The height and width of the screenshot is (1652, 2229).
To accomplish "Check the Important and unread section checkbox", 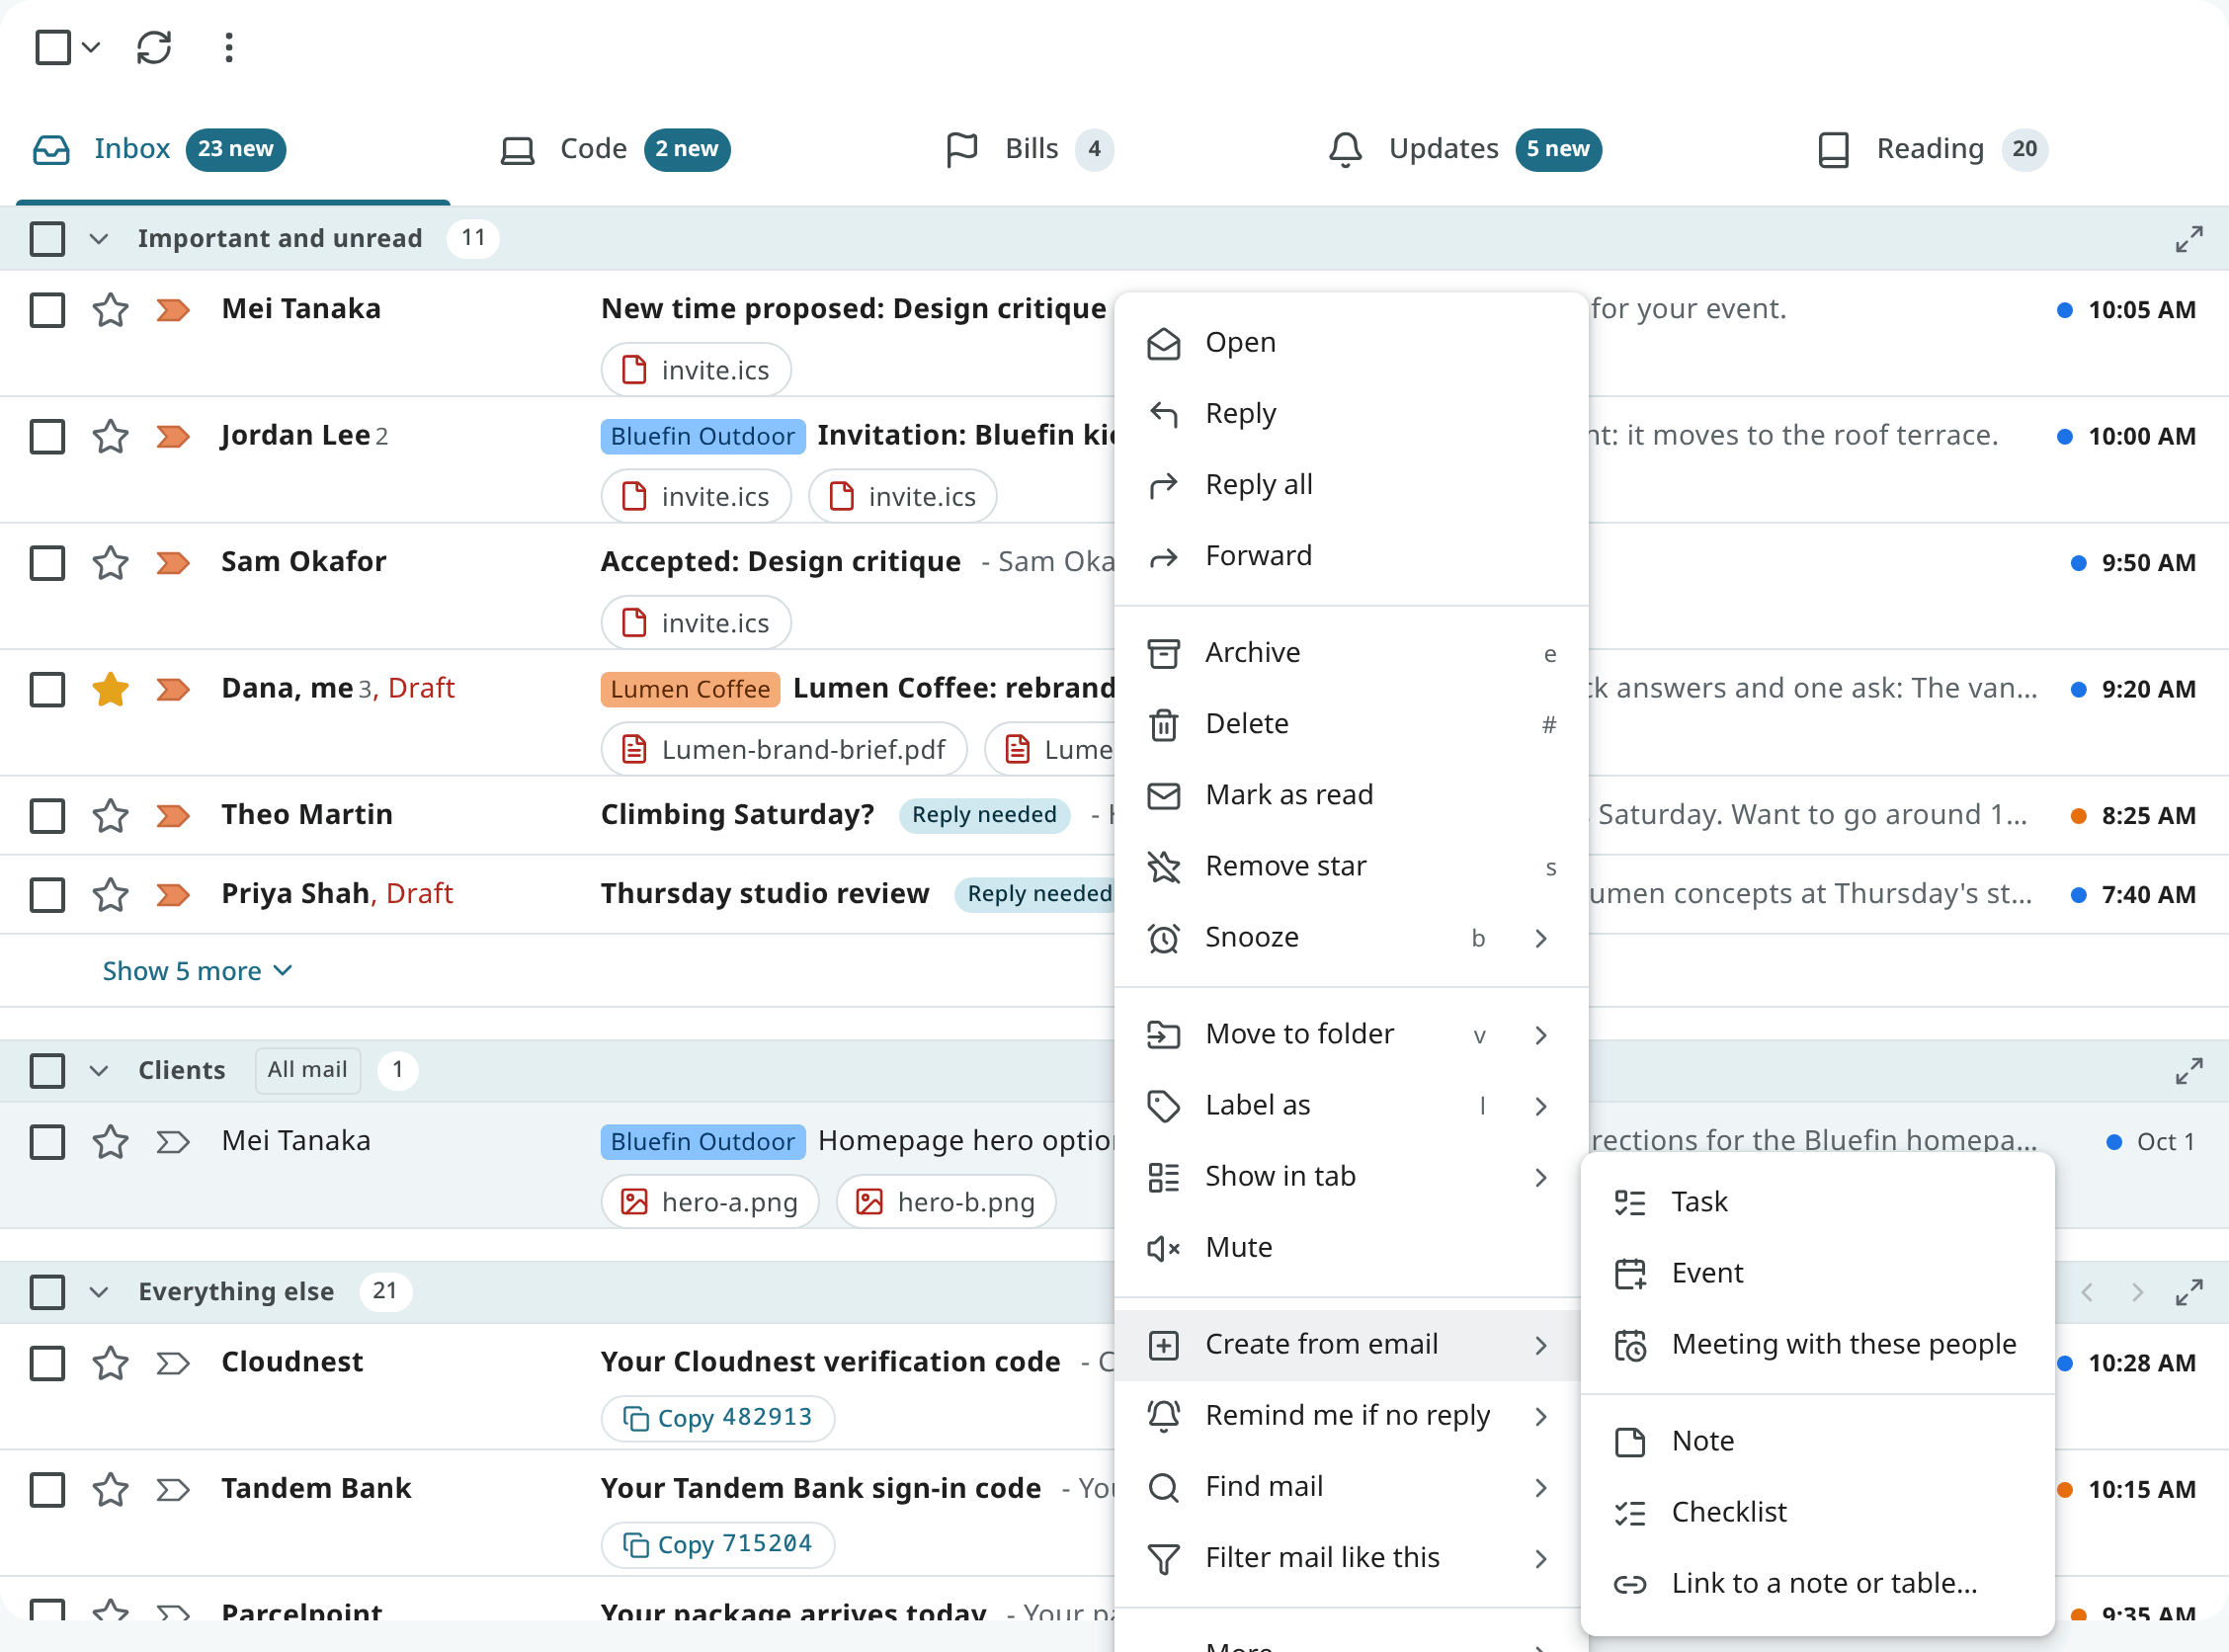I will point(47,239).
